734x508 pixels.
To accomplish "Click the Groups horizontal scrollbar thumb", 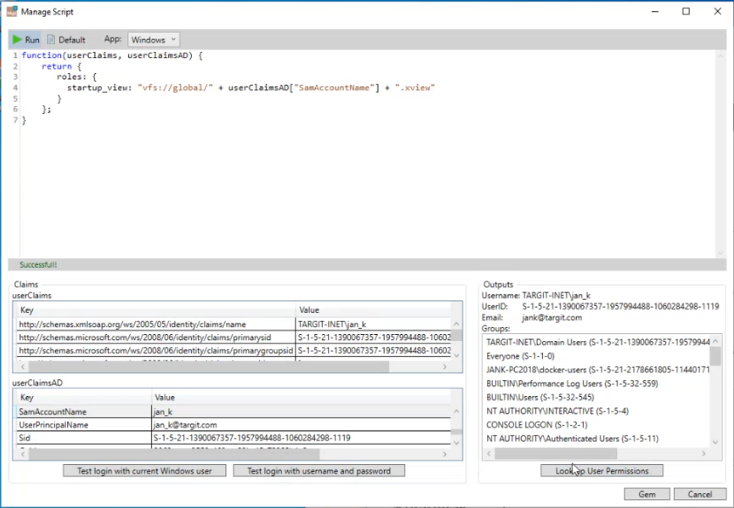I will coord(556,453).
